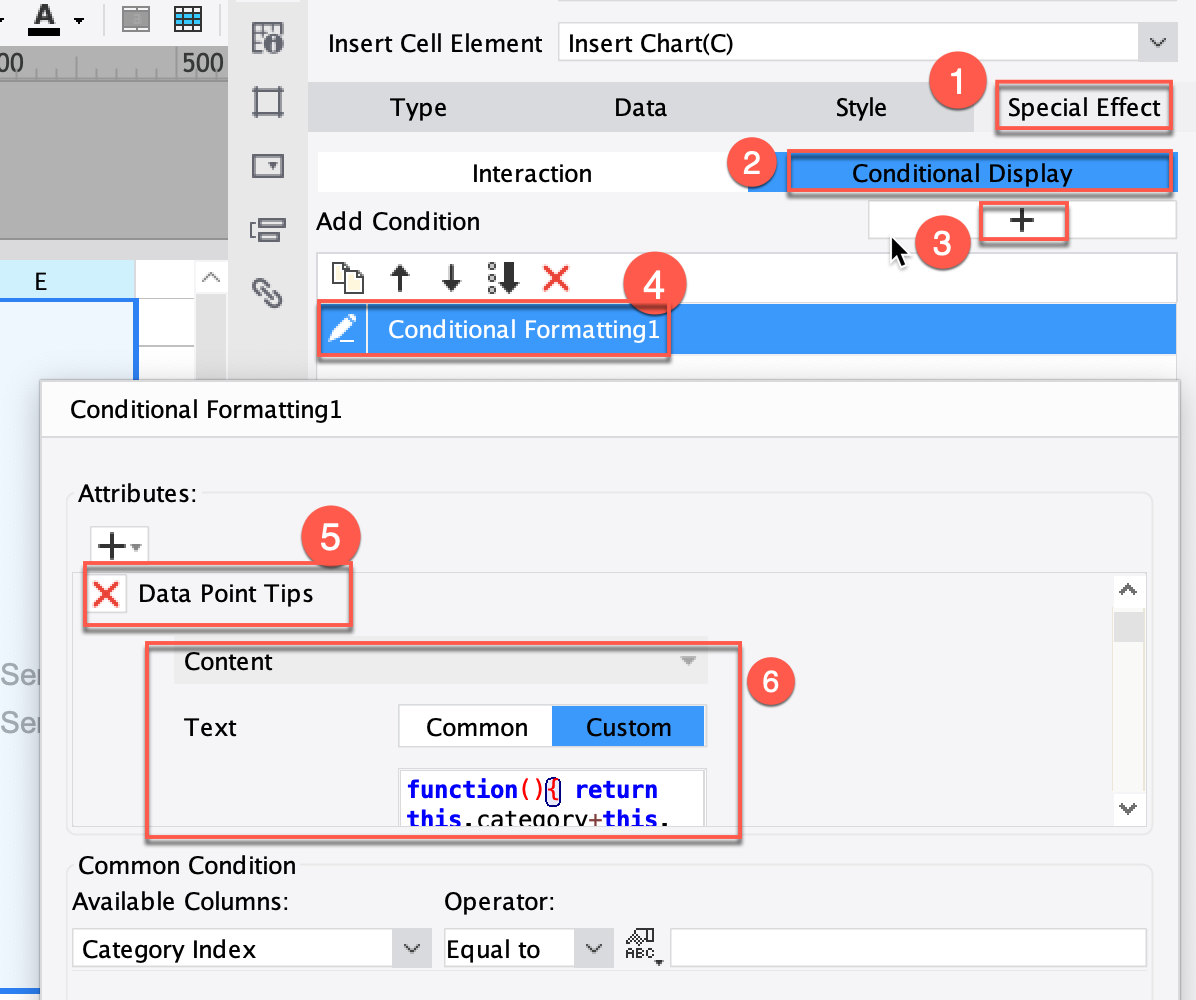
Task: Remove the Data Point Tips attribute
Action: coord(105,593)
